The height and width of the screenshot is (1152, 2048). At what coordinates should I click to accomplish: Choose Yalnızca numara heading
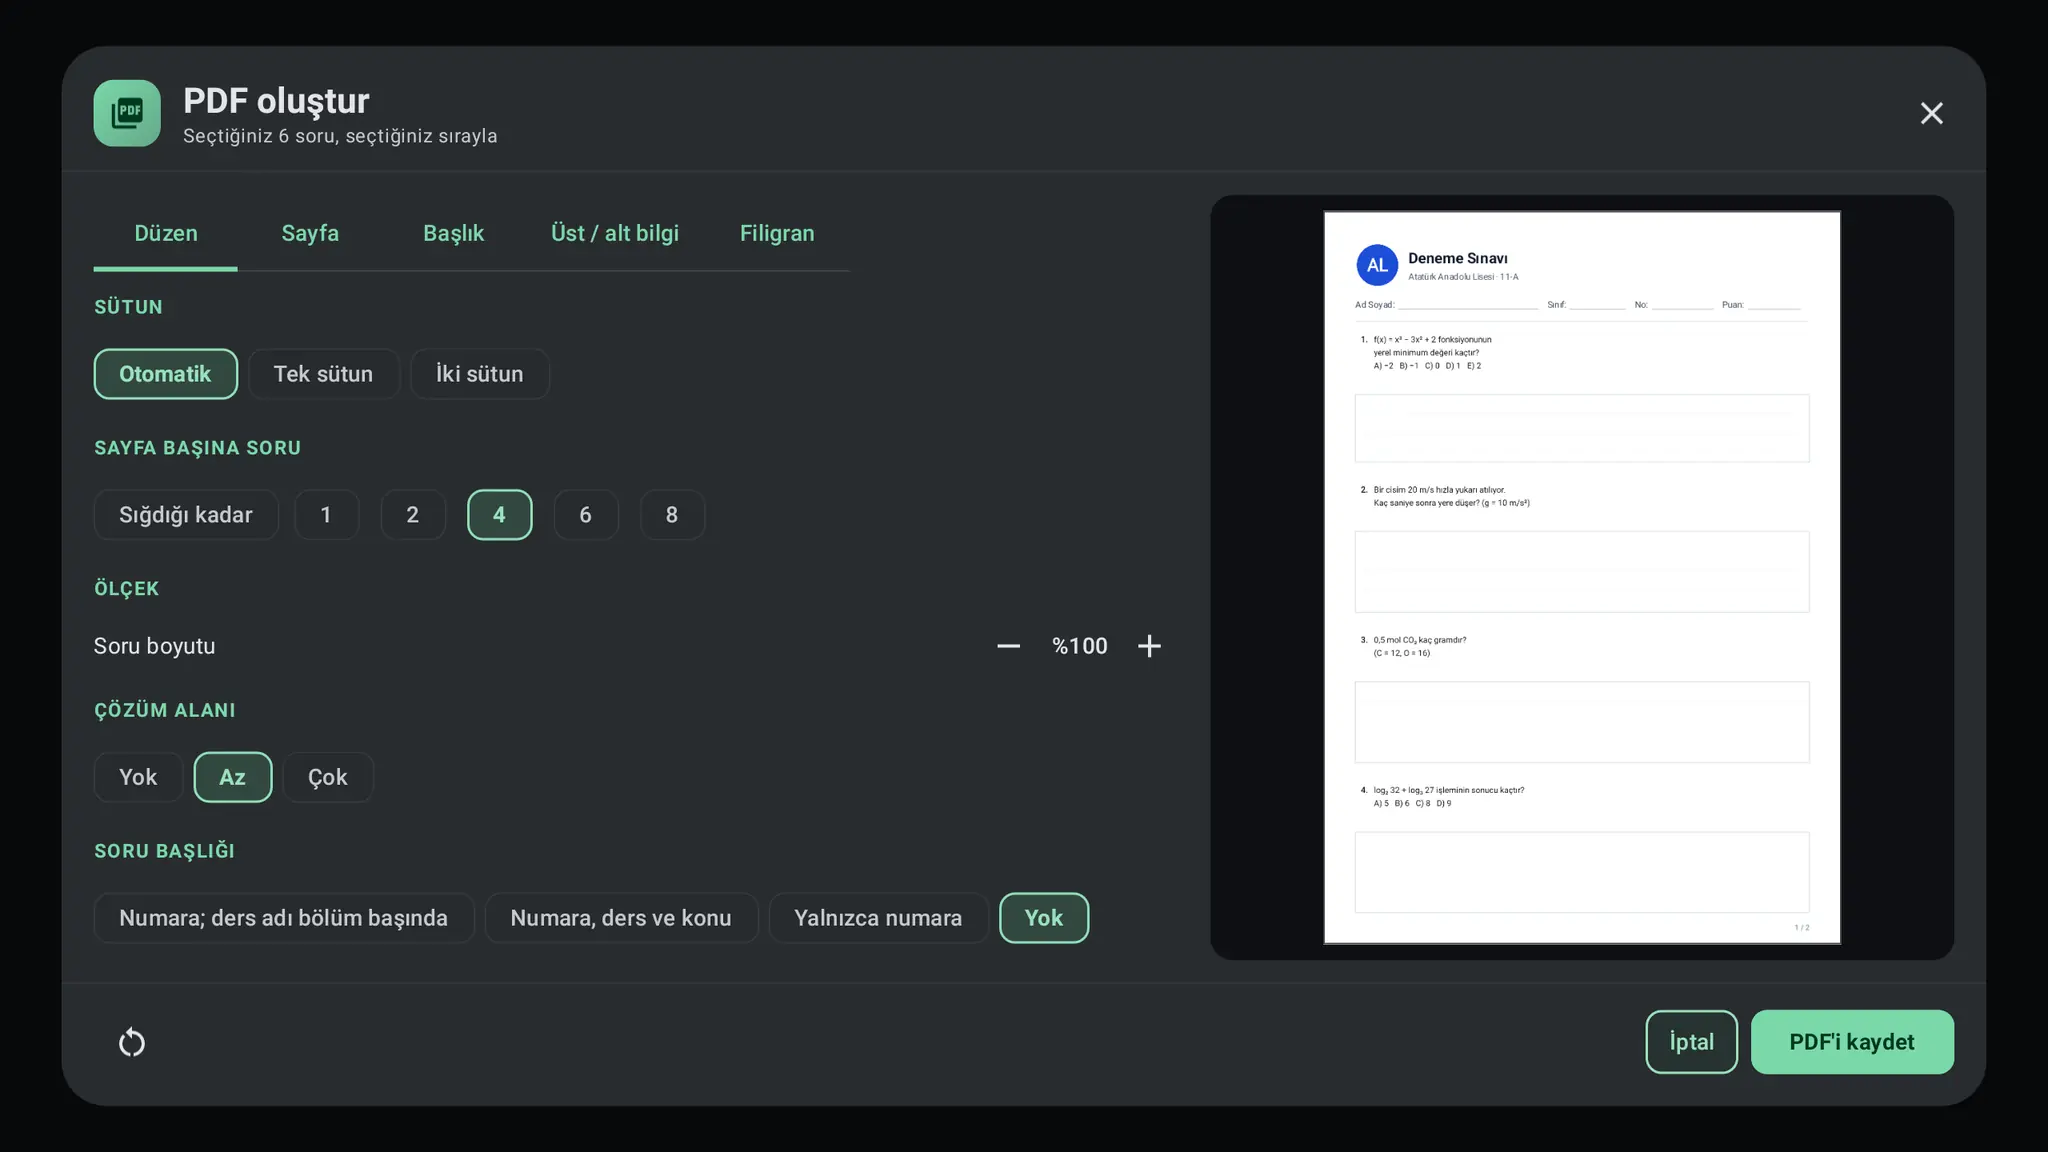pyautogui.click(x=878, y=918)
